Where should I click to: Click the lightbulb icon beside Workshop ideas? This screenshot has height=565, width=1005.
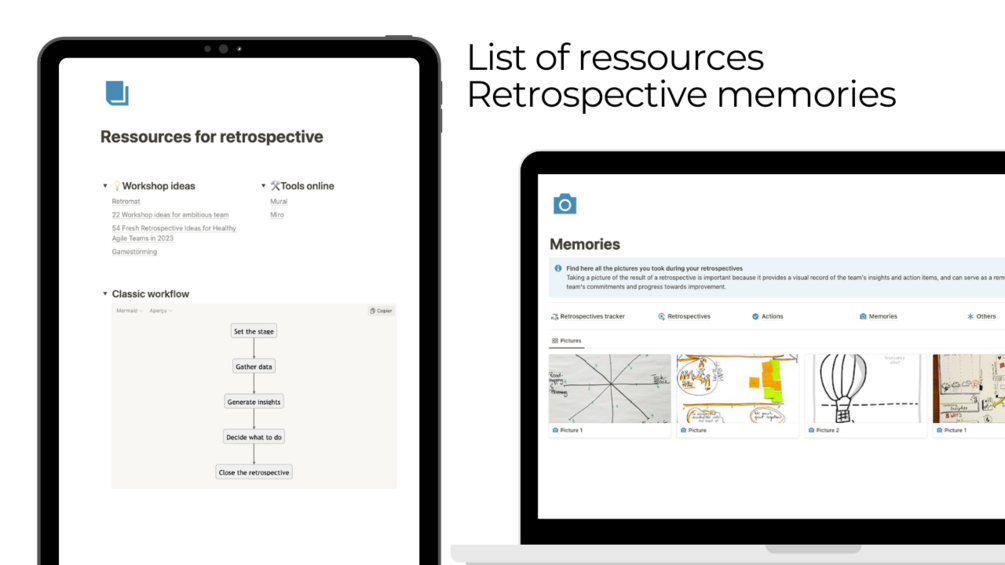coord(117,186)
